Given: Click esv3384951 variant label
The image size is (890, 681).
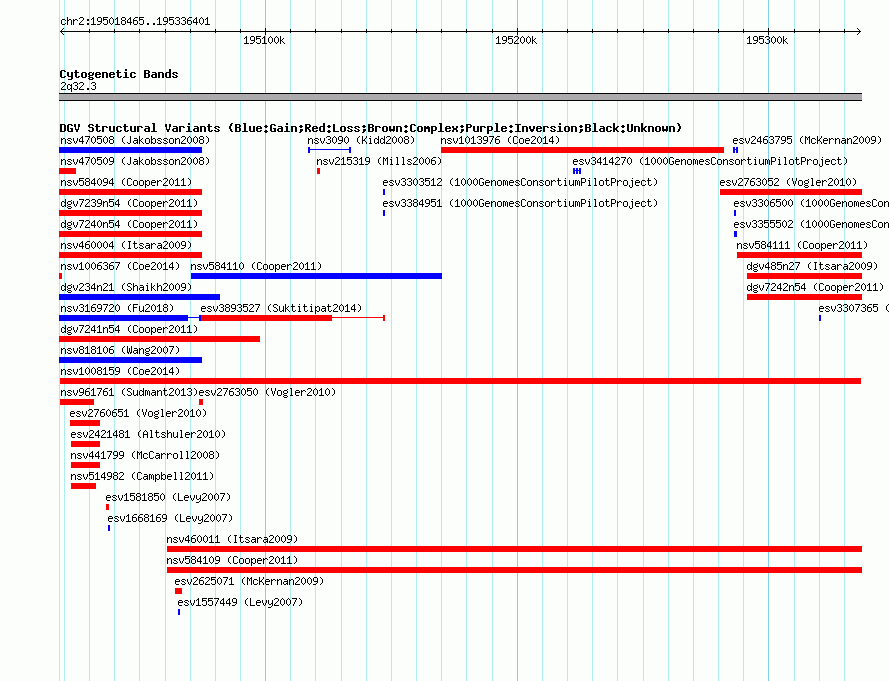Looking at the screenshot, I should (520, 203).
